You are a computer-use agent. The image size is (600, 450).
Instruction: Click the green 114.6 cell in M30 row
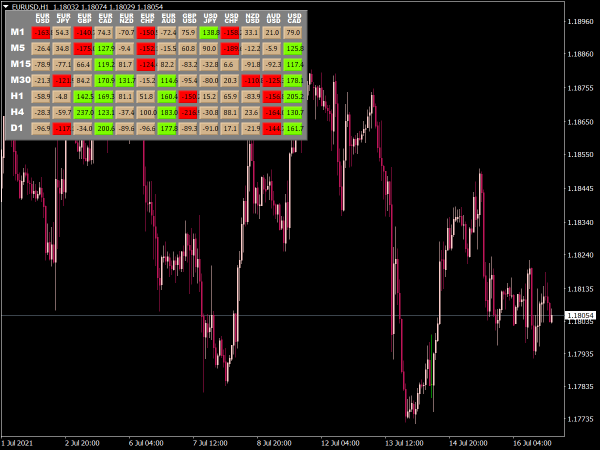167,80
